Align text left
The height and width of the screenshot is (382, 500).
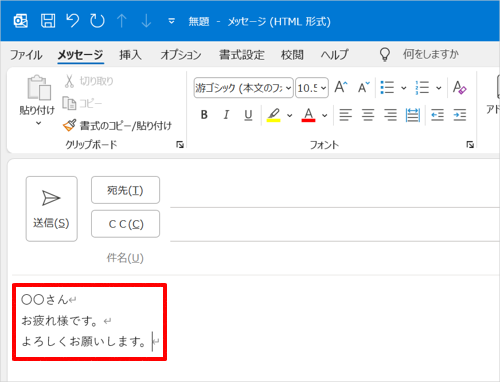click(345, 115)
